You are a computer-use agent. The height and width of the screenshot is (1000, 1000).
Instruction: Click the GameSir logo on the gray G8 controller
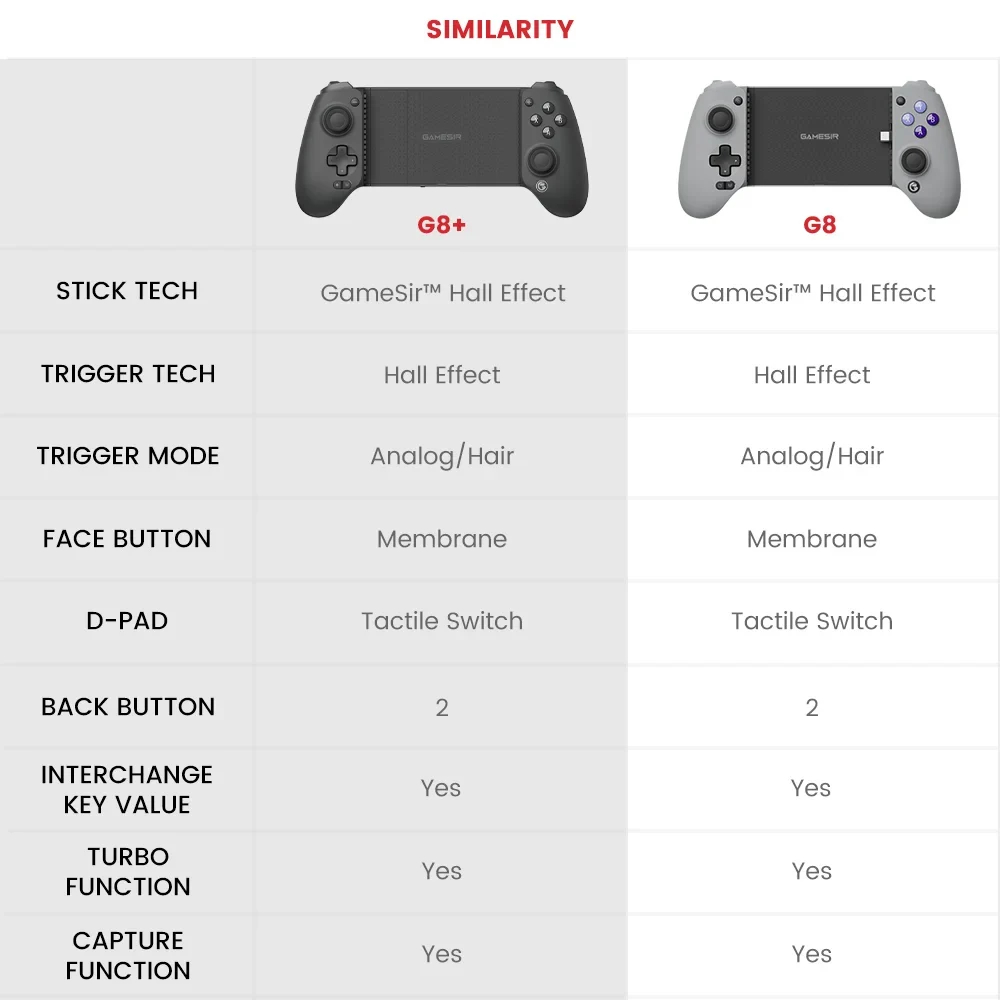click(x=818, y=137)
